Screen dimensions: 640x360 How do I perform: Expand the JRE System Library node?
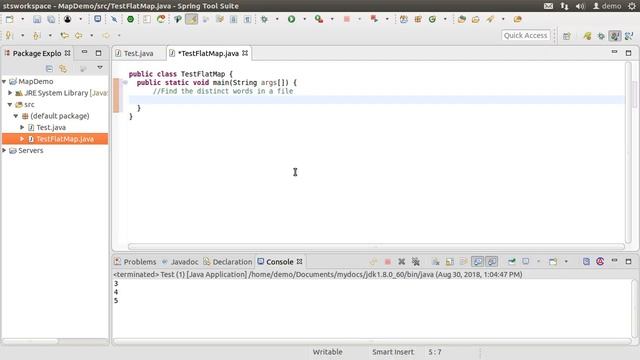(x=10, y=93)
